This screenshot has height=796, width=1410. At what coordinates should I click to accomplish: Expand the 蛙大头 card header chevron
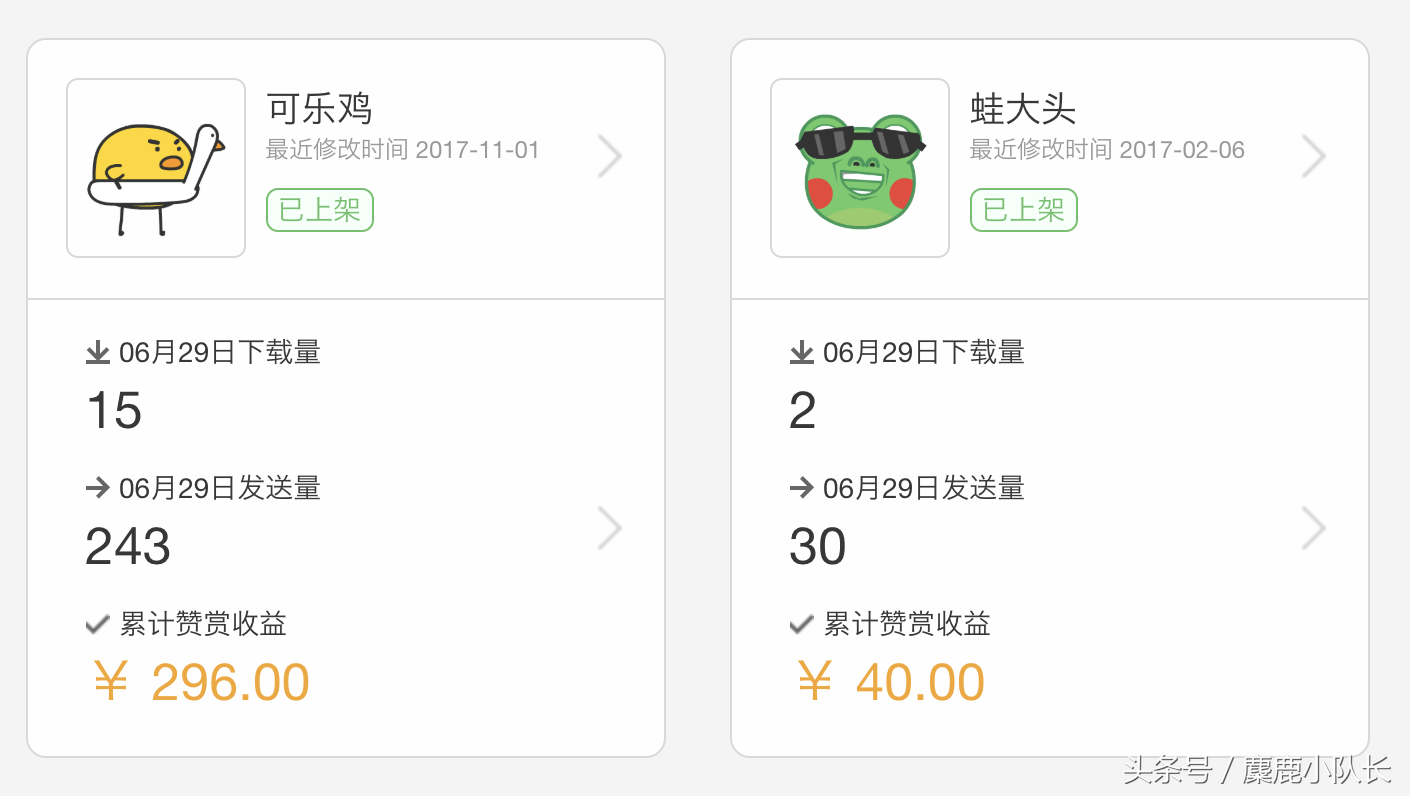tap(1314, 156)
